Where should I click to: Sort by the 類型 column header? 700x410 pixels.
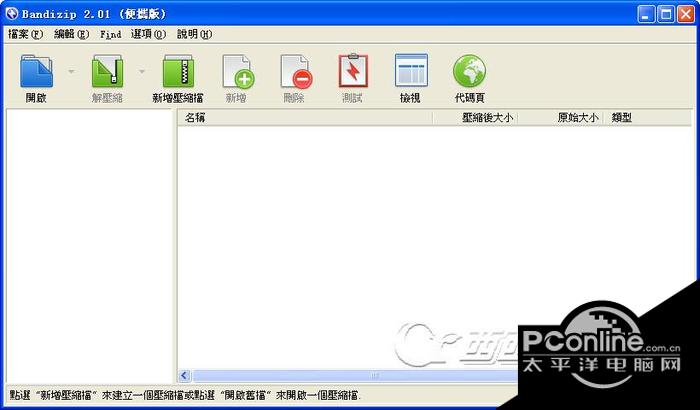(647, 118)
